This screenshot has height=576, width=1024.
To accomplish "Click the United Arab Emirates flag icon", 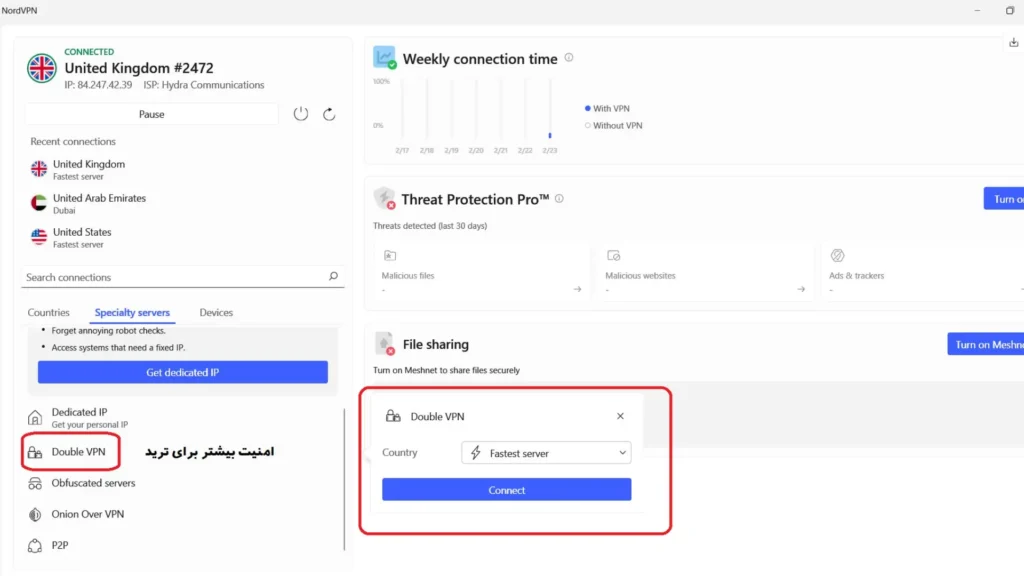I will pos(39,203).
